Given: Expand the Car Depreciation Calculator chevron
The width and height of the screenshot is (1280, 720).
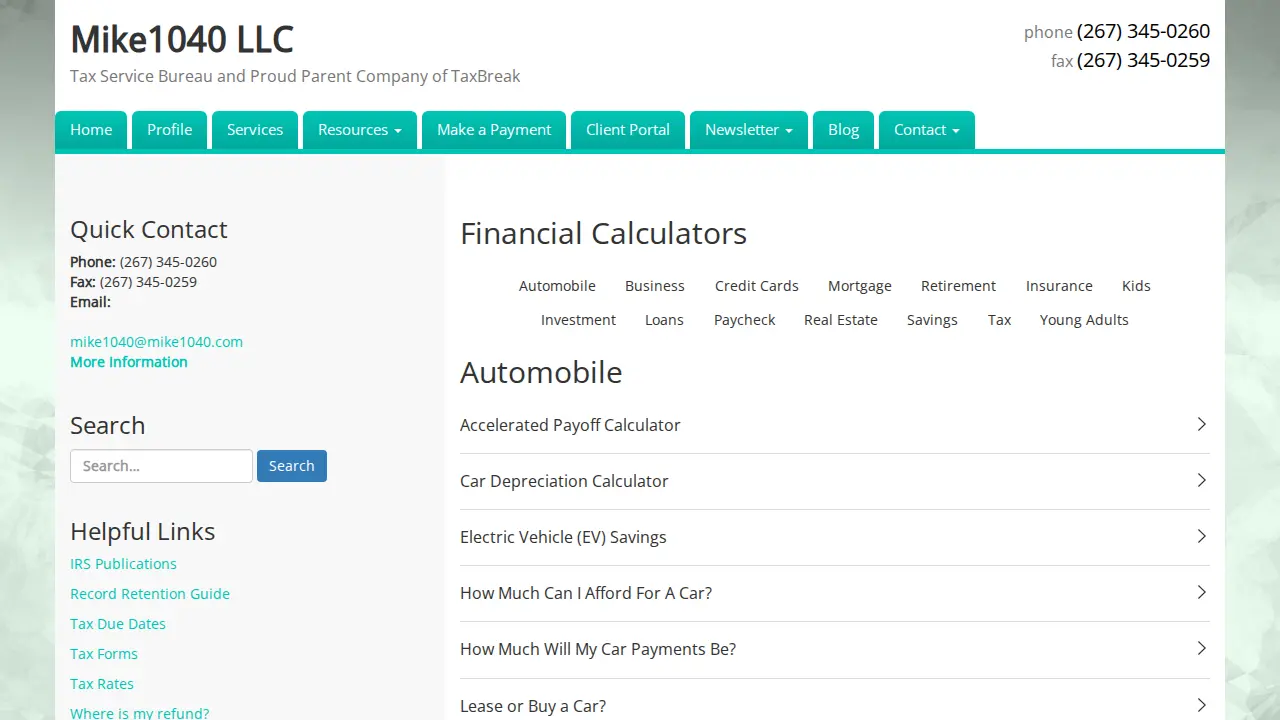Looking at the screenshot, I should click(x=1201, y=481).
